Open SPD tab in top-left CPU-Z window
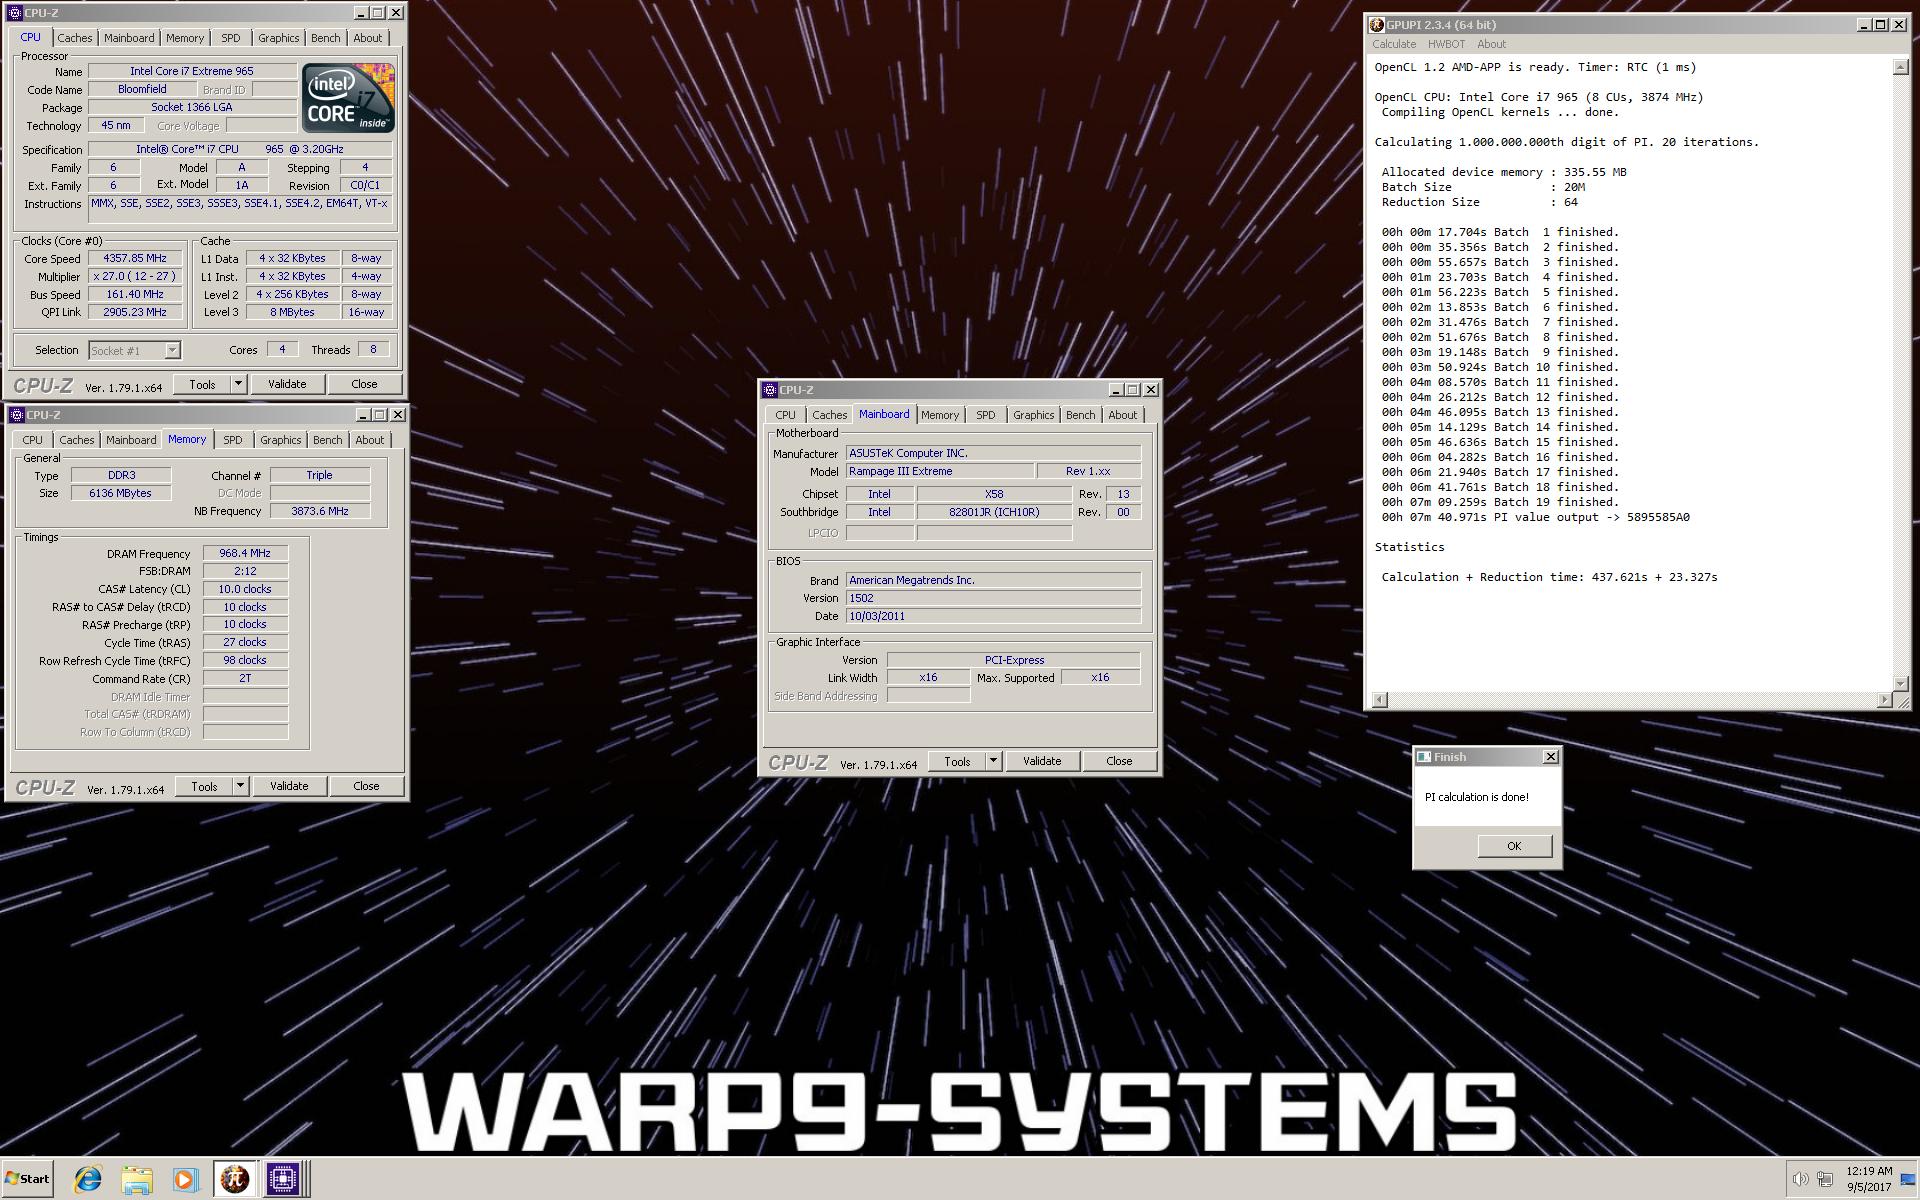This screenshot has width=1920, height=1200. tap(231, 38)
